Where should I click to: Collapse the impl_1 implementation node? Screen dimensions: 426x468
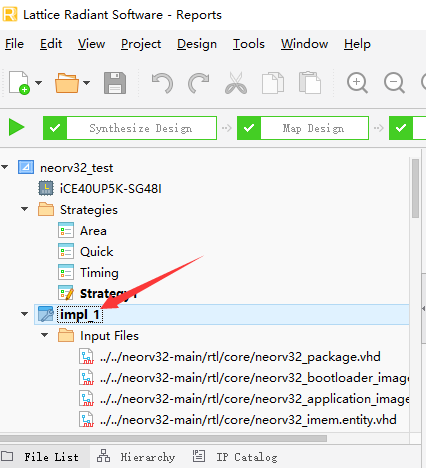point(25,314)
